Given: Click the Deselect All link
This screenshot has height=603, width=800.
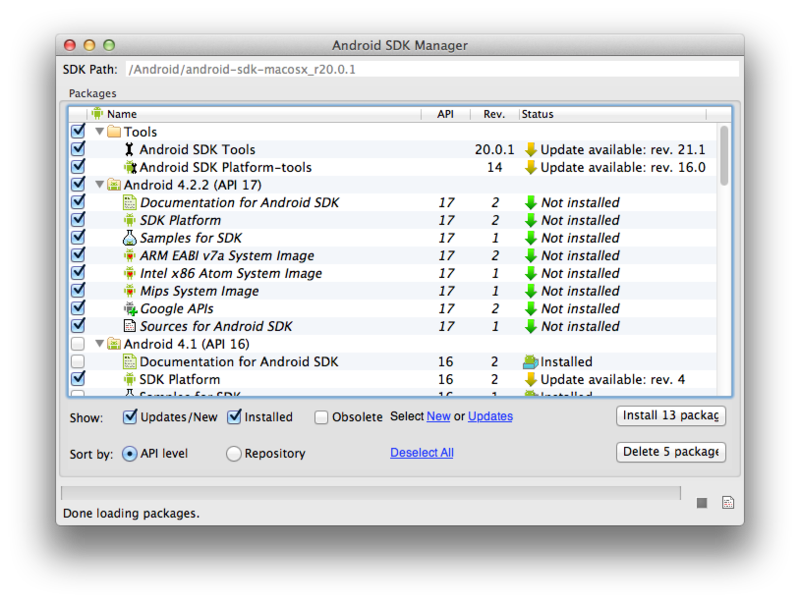Looking at the screenshot, I should 422,453.
